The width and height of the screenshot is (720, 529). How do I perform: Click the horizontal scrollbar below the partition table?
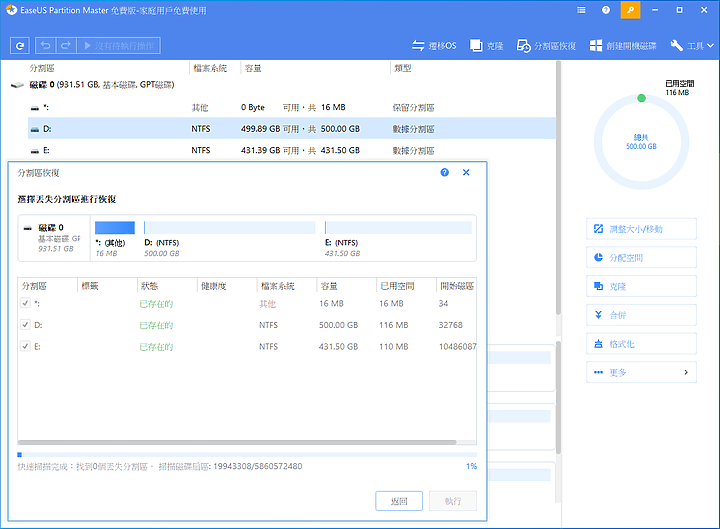pos(237,443)
